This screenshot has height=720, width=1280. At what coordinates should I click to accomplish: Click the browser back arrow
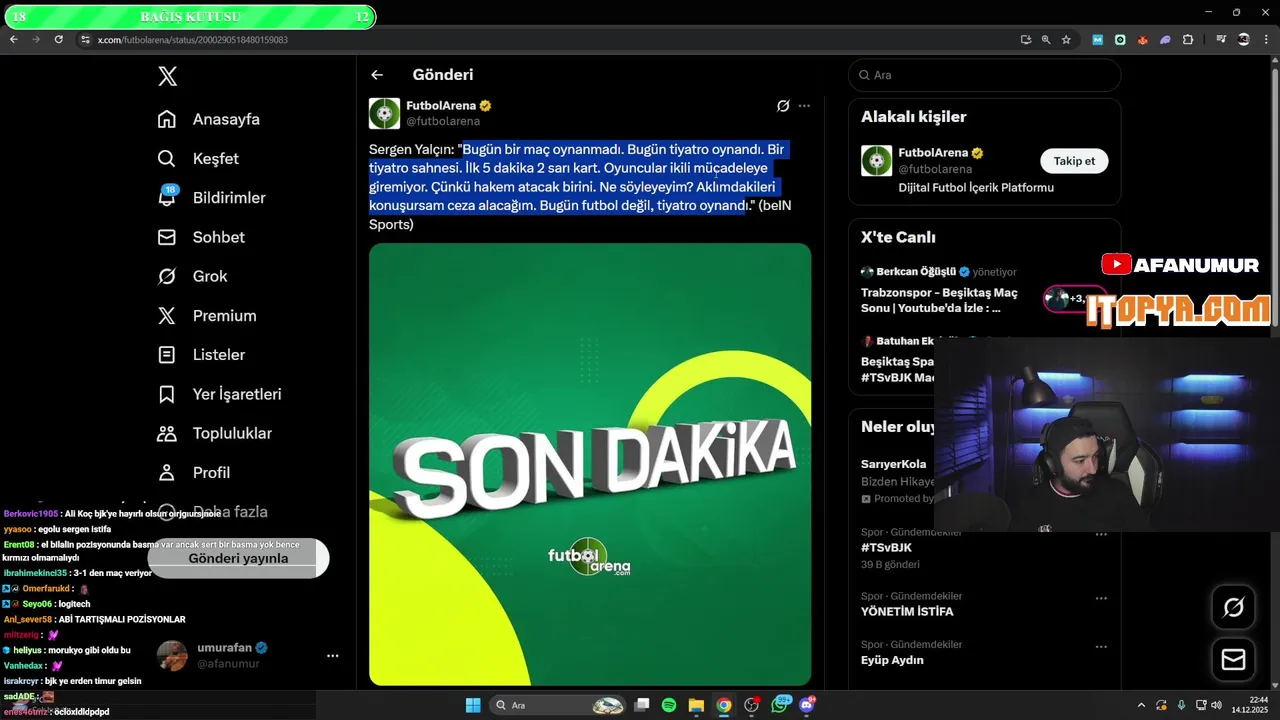pos(14,39)
